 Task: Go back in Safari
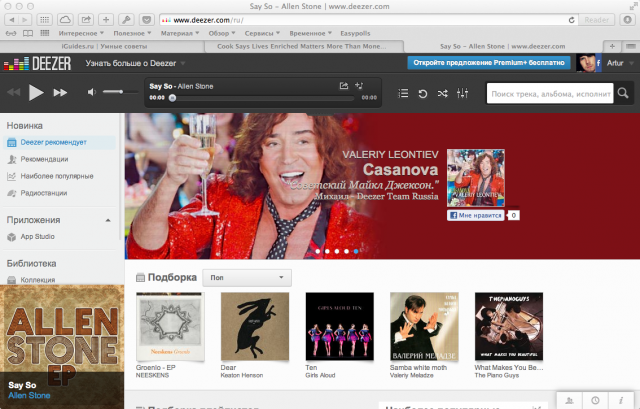click(12, 20)
